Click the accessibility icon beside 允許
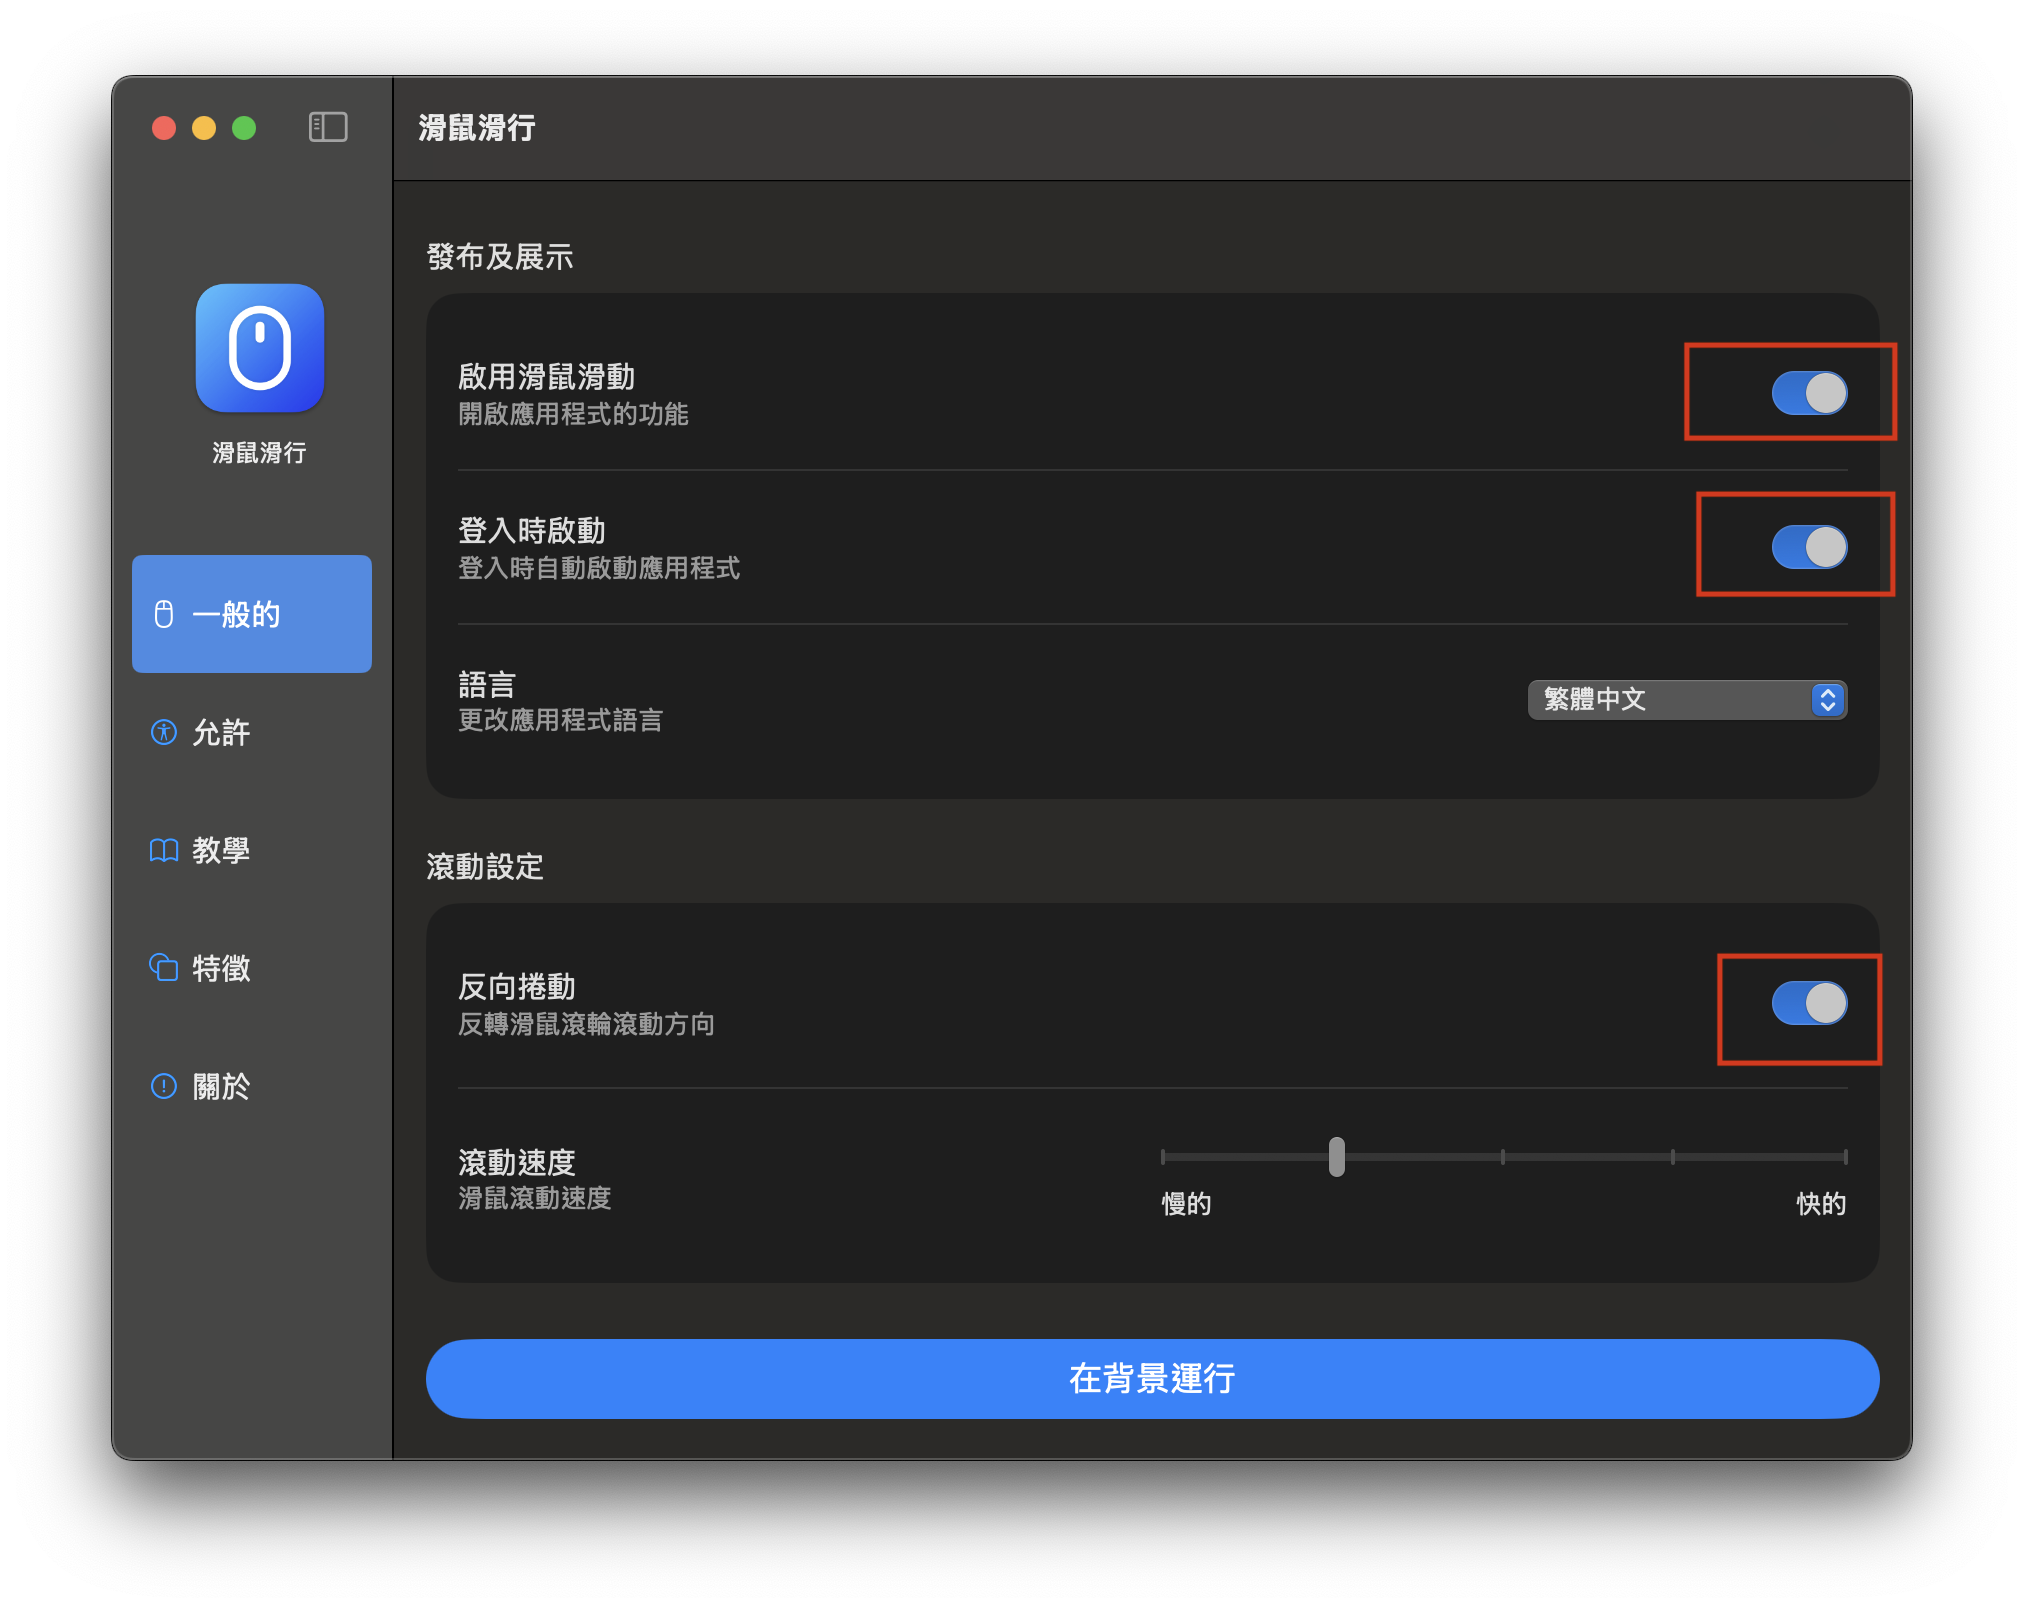2024x1608 pixels. tap(164, 732)
